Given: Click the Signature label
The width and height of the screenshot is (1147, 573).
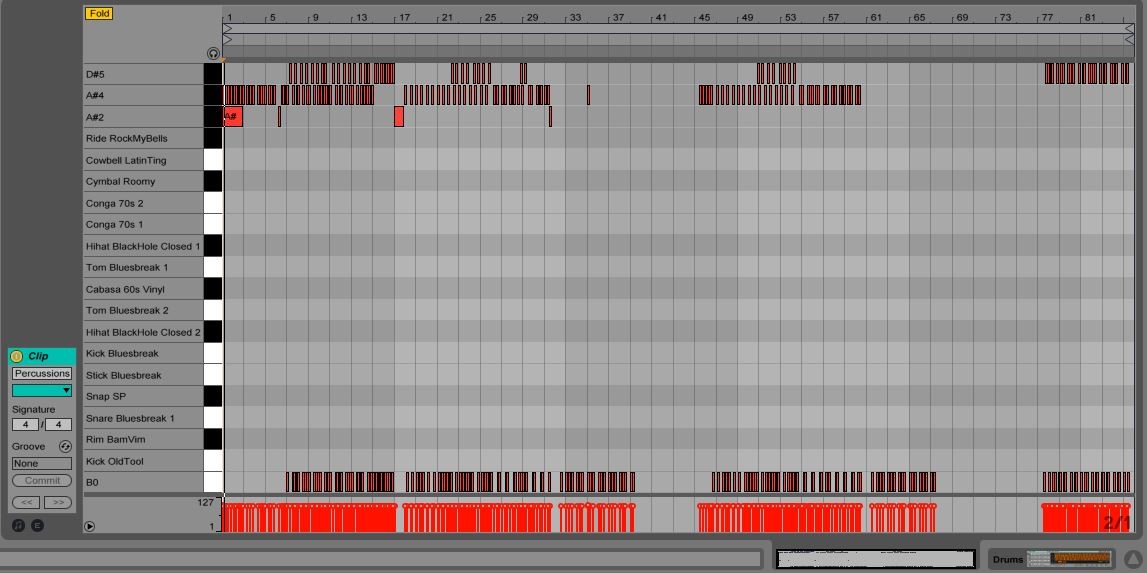Looking at the screenshot, I should [x=34, y=409].
